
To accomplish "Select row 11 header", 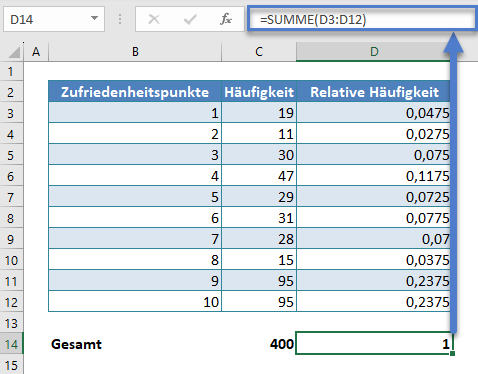I will tap(11, 281).
